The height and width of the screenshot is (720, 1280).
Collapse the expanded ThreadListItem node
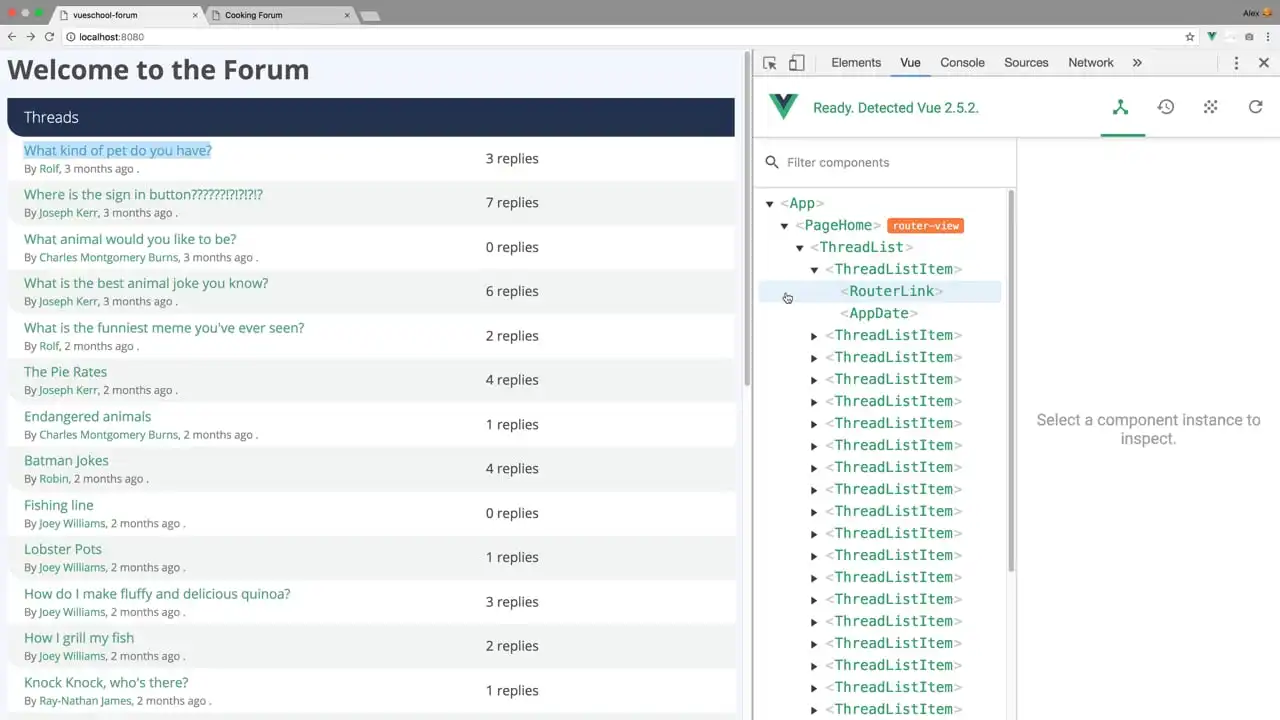pos(815,270)
